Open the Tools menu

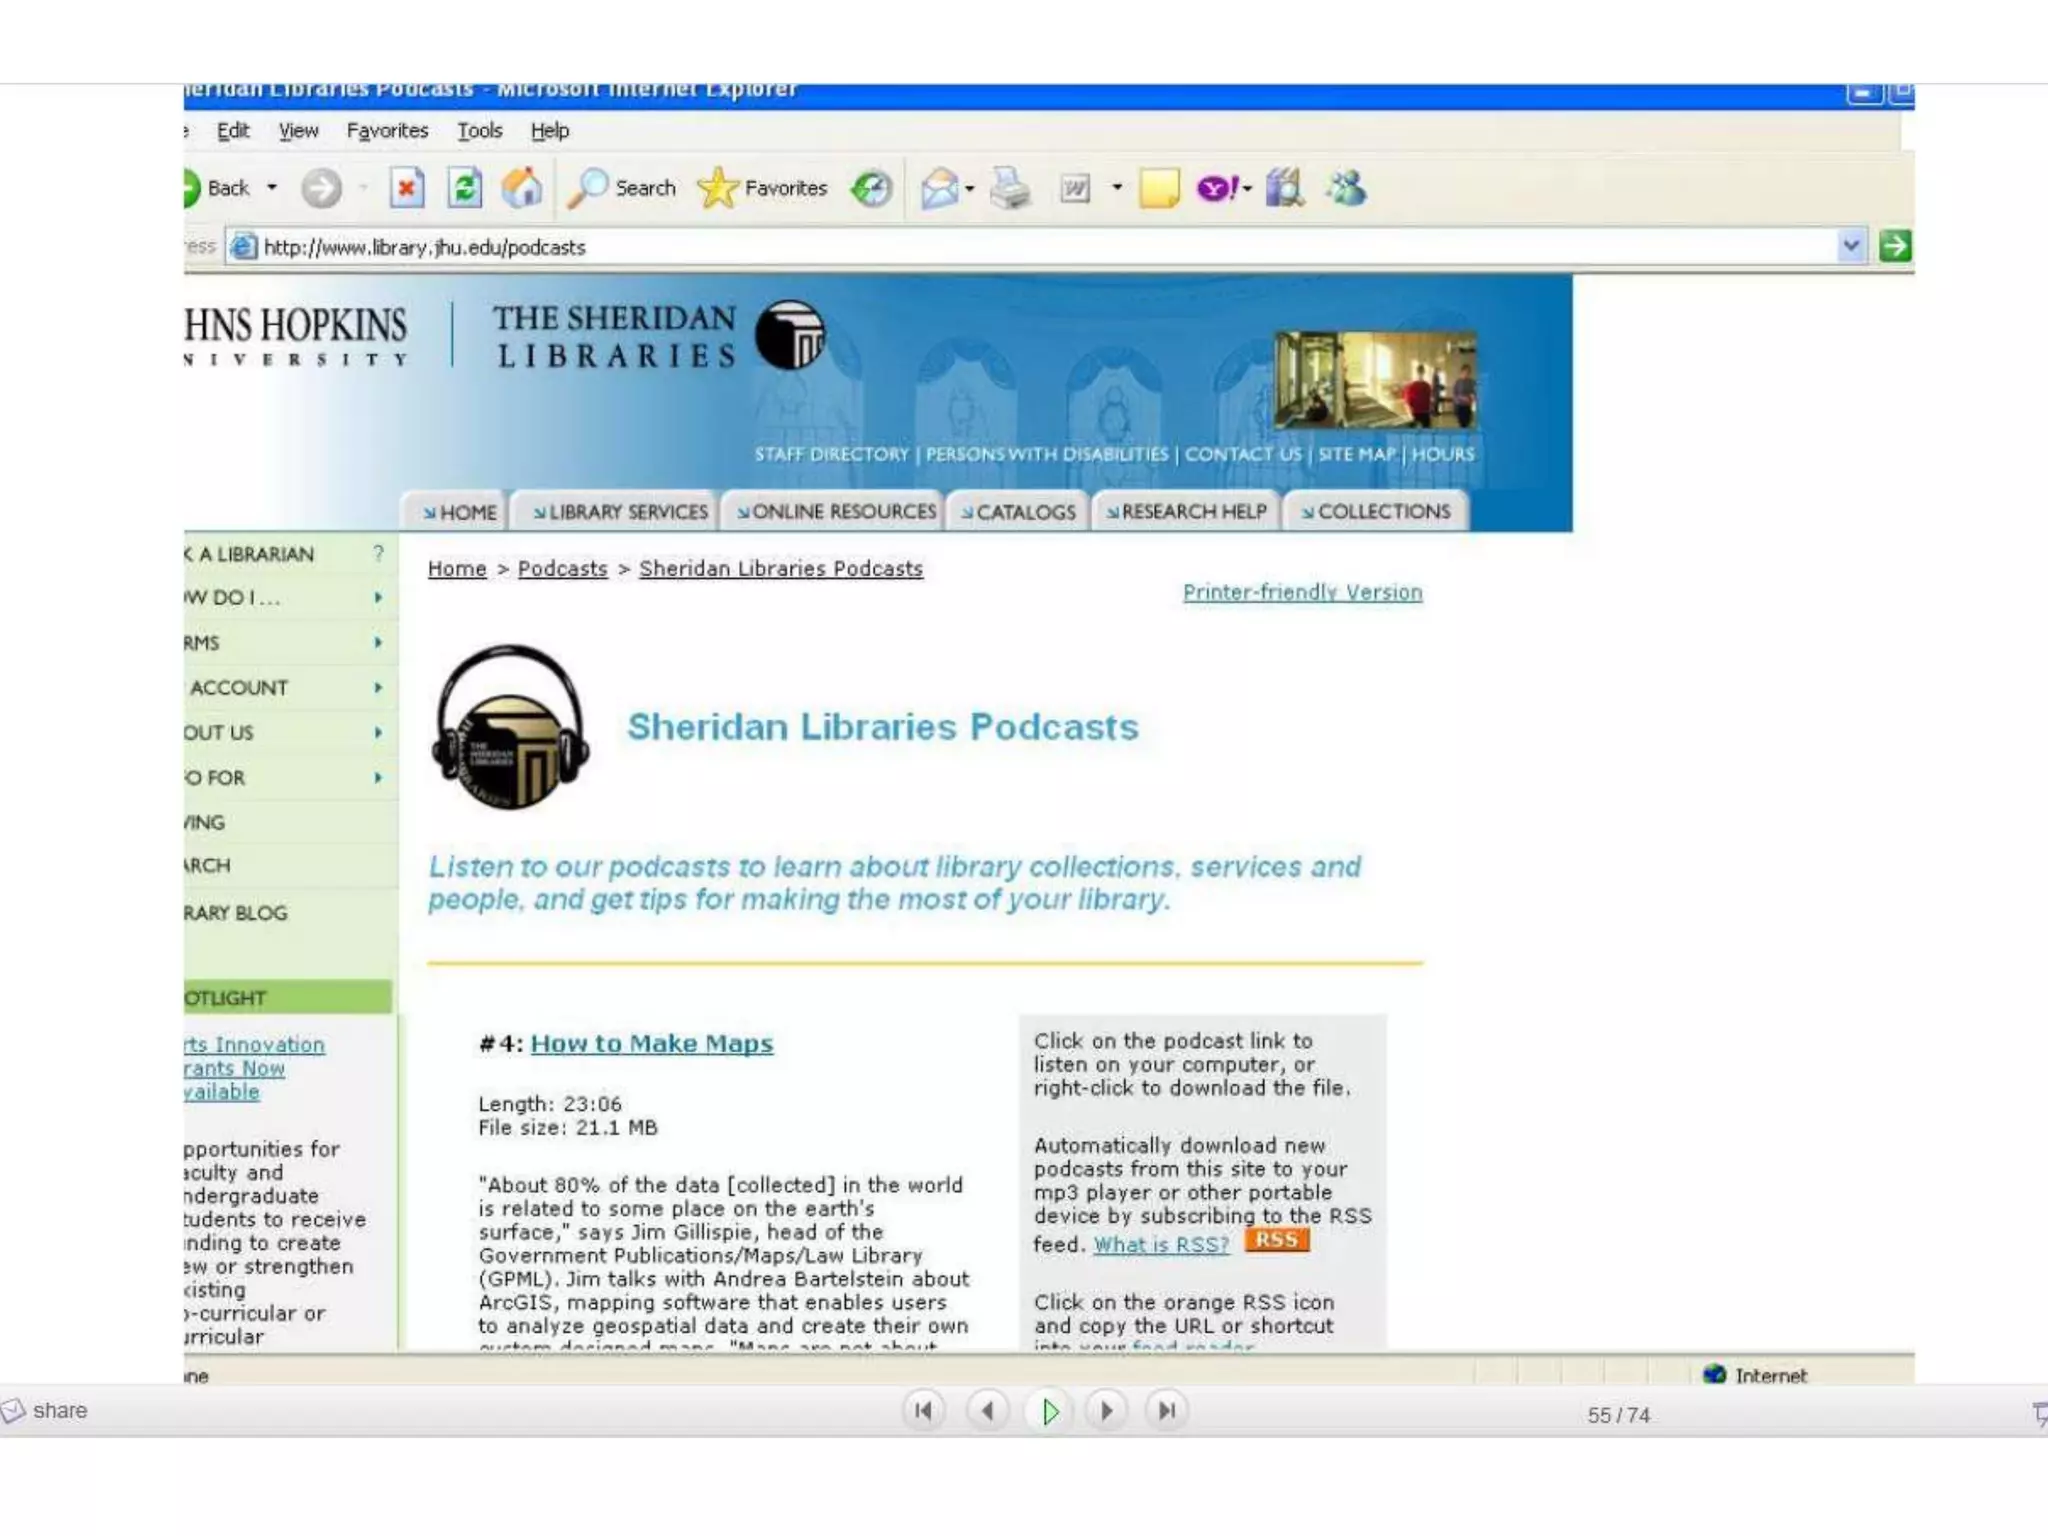(x=479, y=131)
